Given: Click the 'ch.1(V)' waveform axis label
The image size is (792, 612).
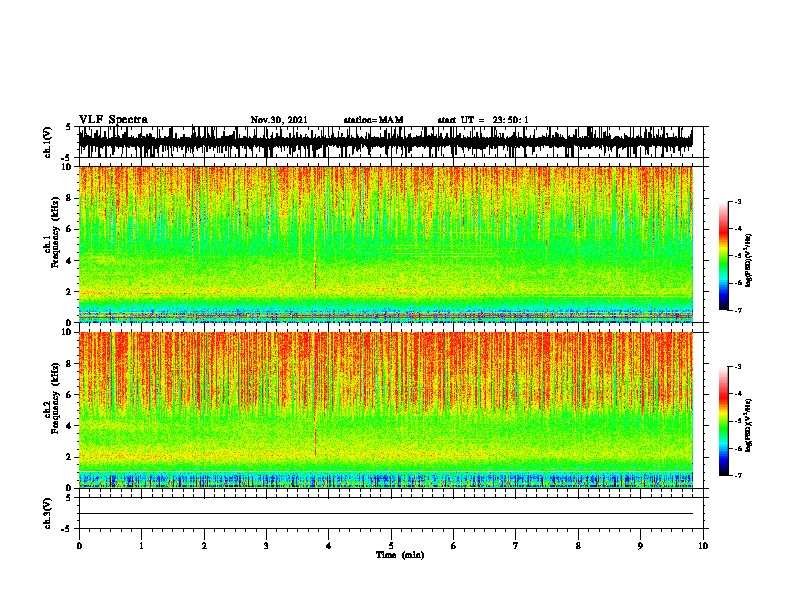Looking at the screenshot, I should coord(48,142).
